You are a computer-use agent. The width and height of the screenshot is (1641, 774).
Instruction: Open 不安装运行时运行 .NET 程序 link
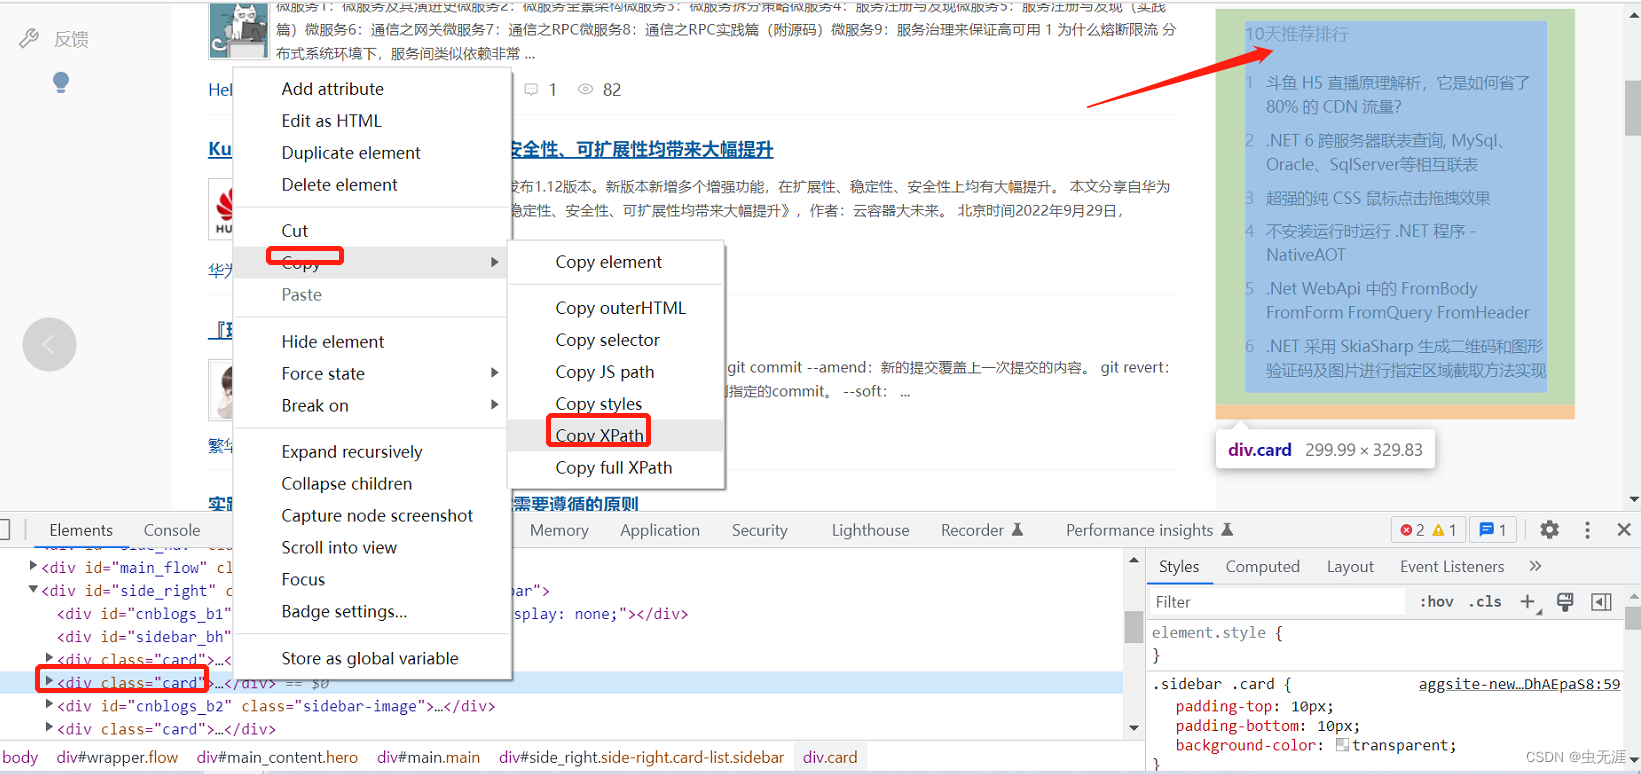[x=1371, y=243]
